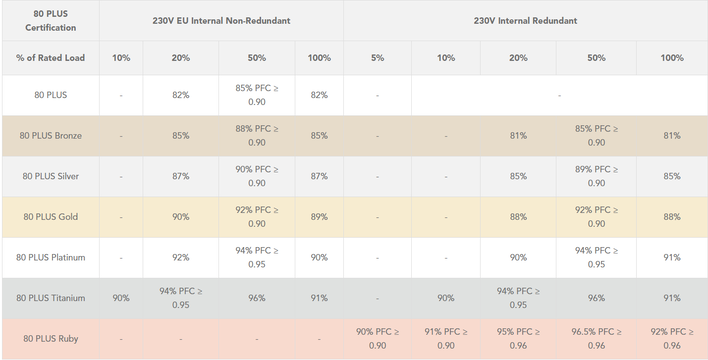Select the 230V EU Internal Non-Redundant header
The image size is (708, 360).
tap(221, 21)
